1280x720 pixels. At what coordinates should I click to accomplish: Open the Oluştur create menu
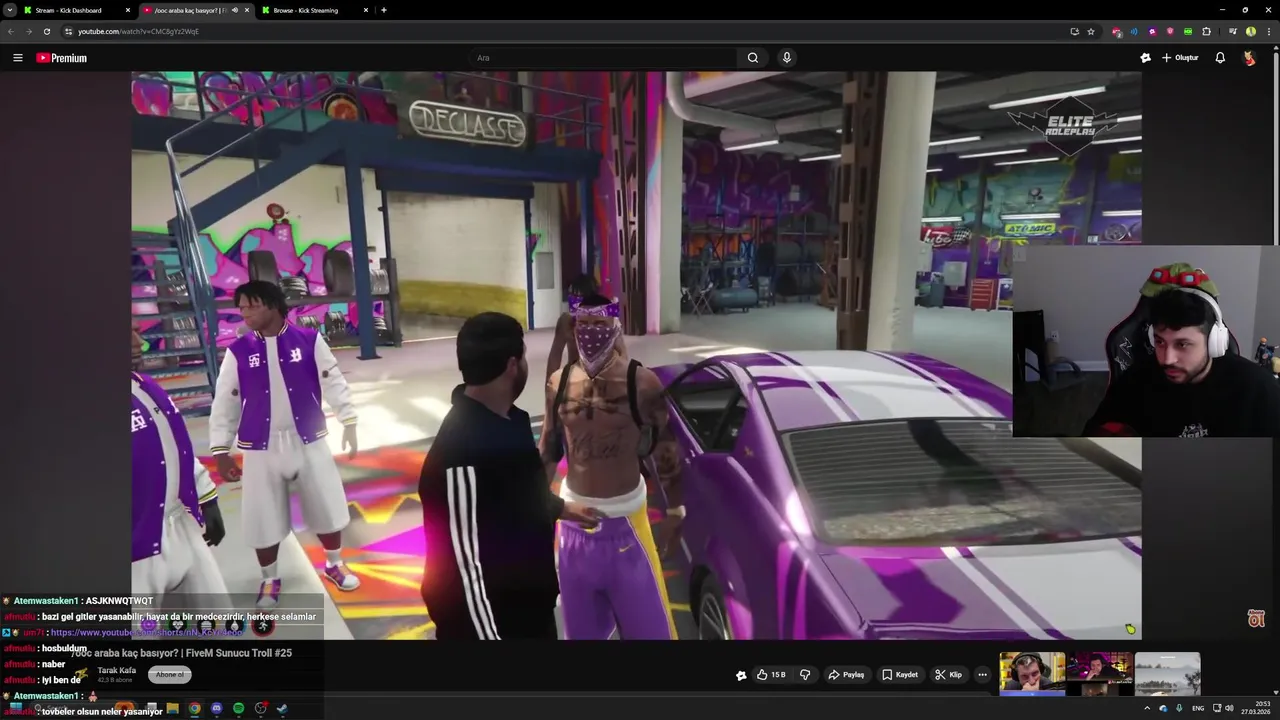point(1180,58)
